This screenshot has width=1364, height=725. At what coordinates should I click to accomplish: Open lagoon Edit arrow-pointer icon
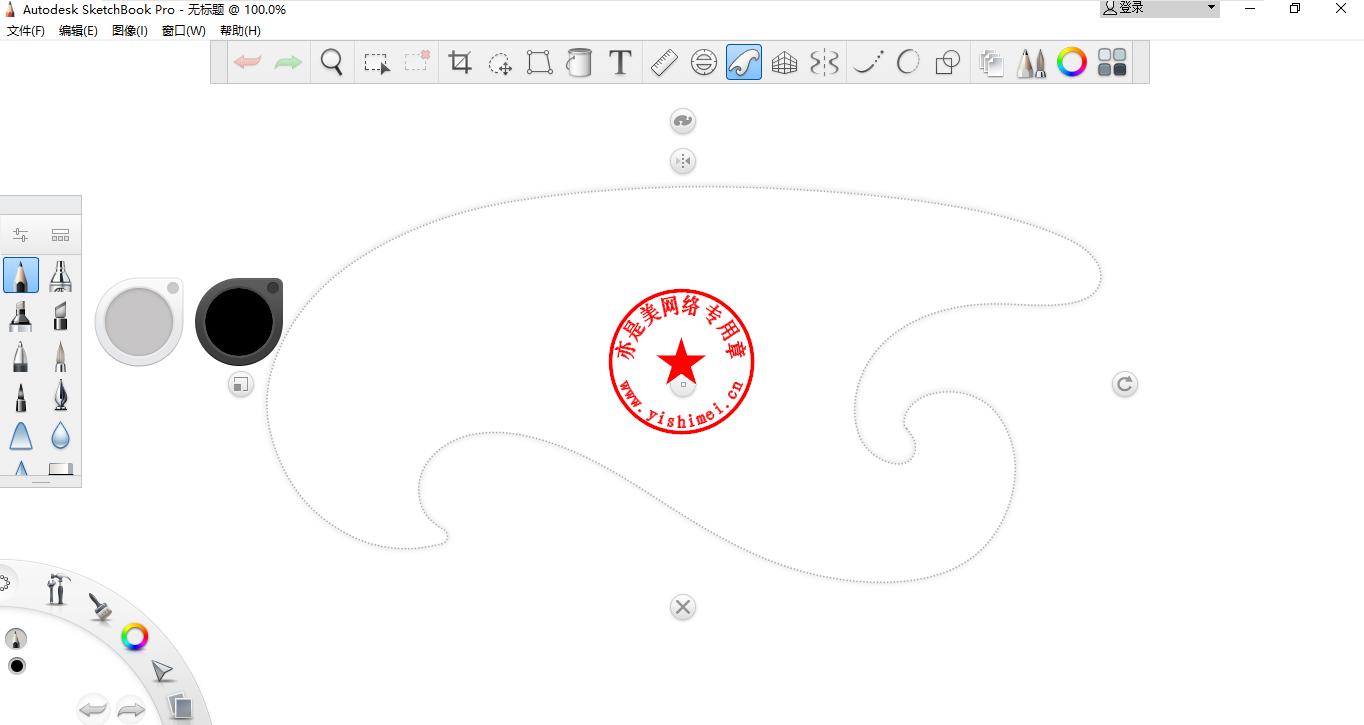162,671
